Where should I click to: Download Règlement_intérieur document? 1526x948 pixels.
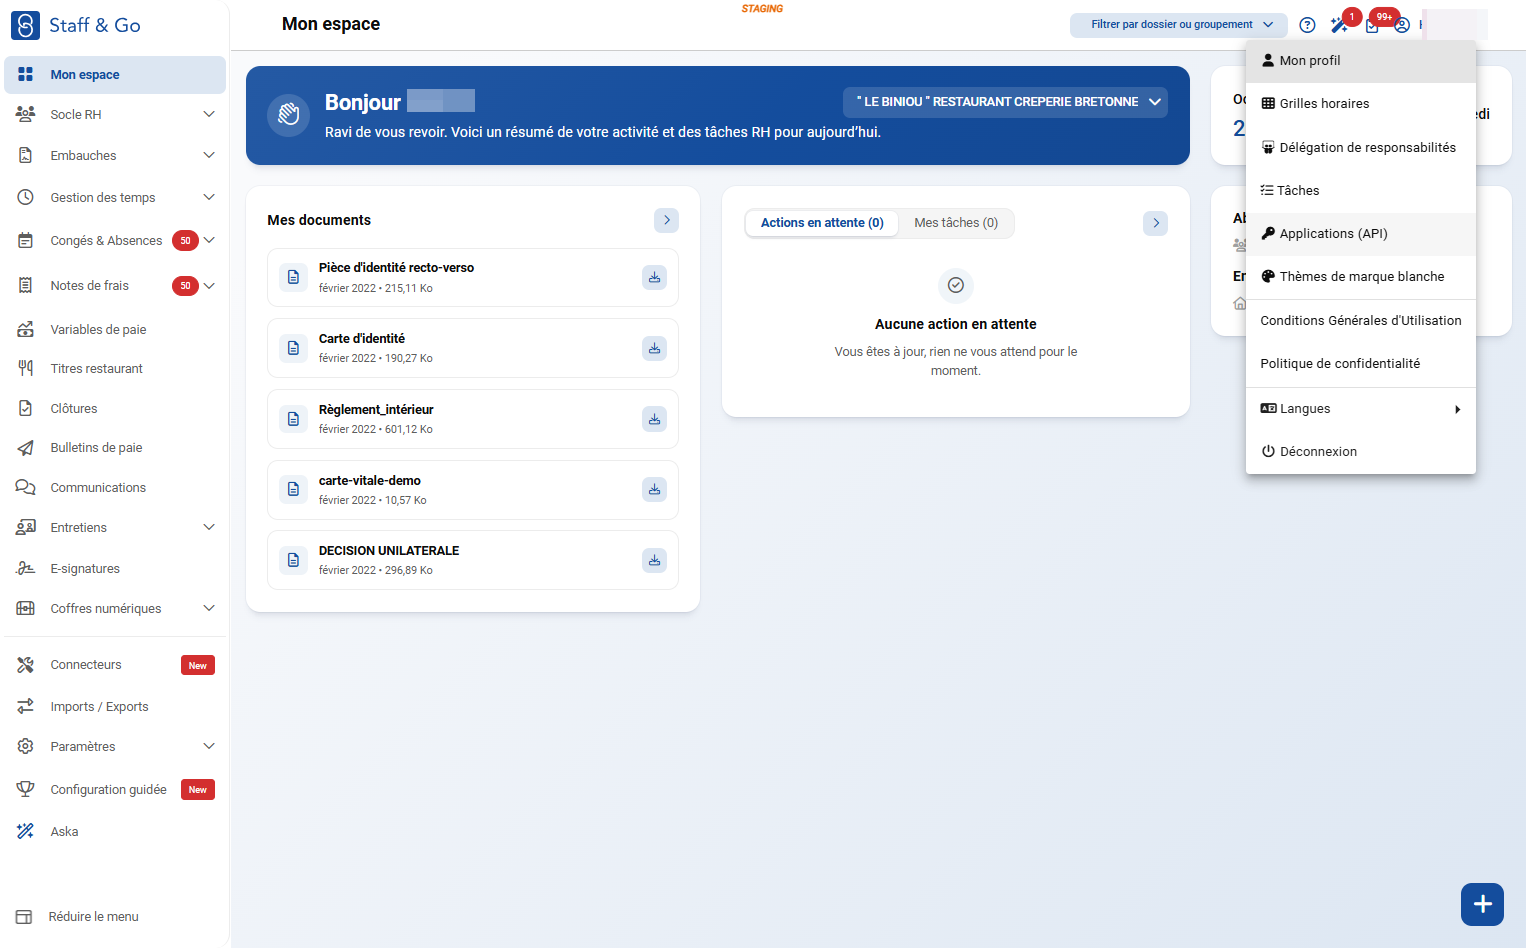coord(654,419)
